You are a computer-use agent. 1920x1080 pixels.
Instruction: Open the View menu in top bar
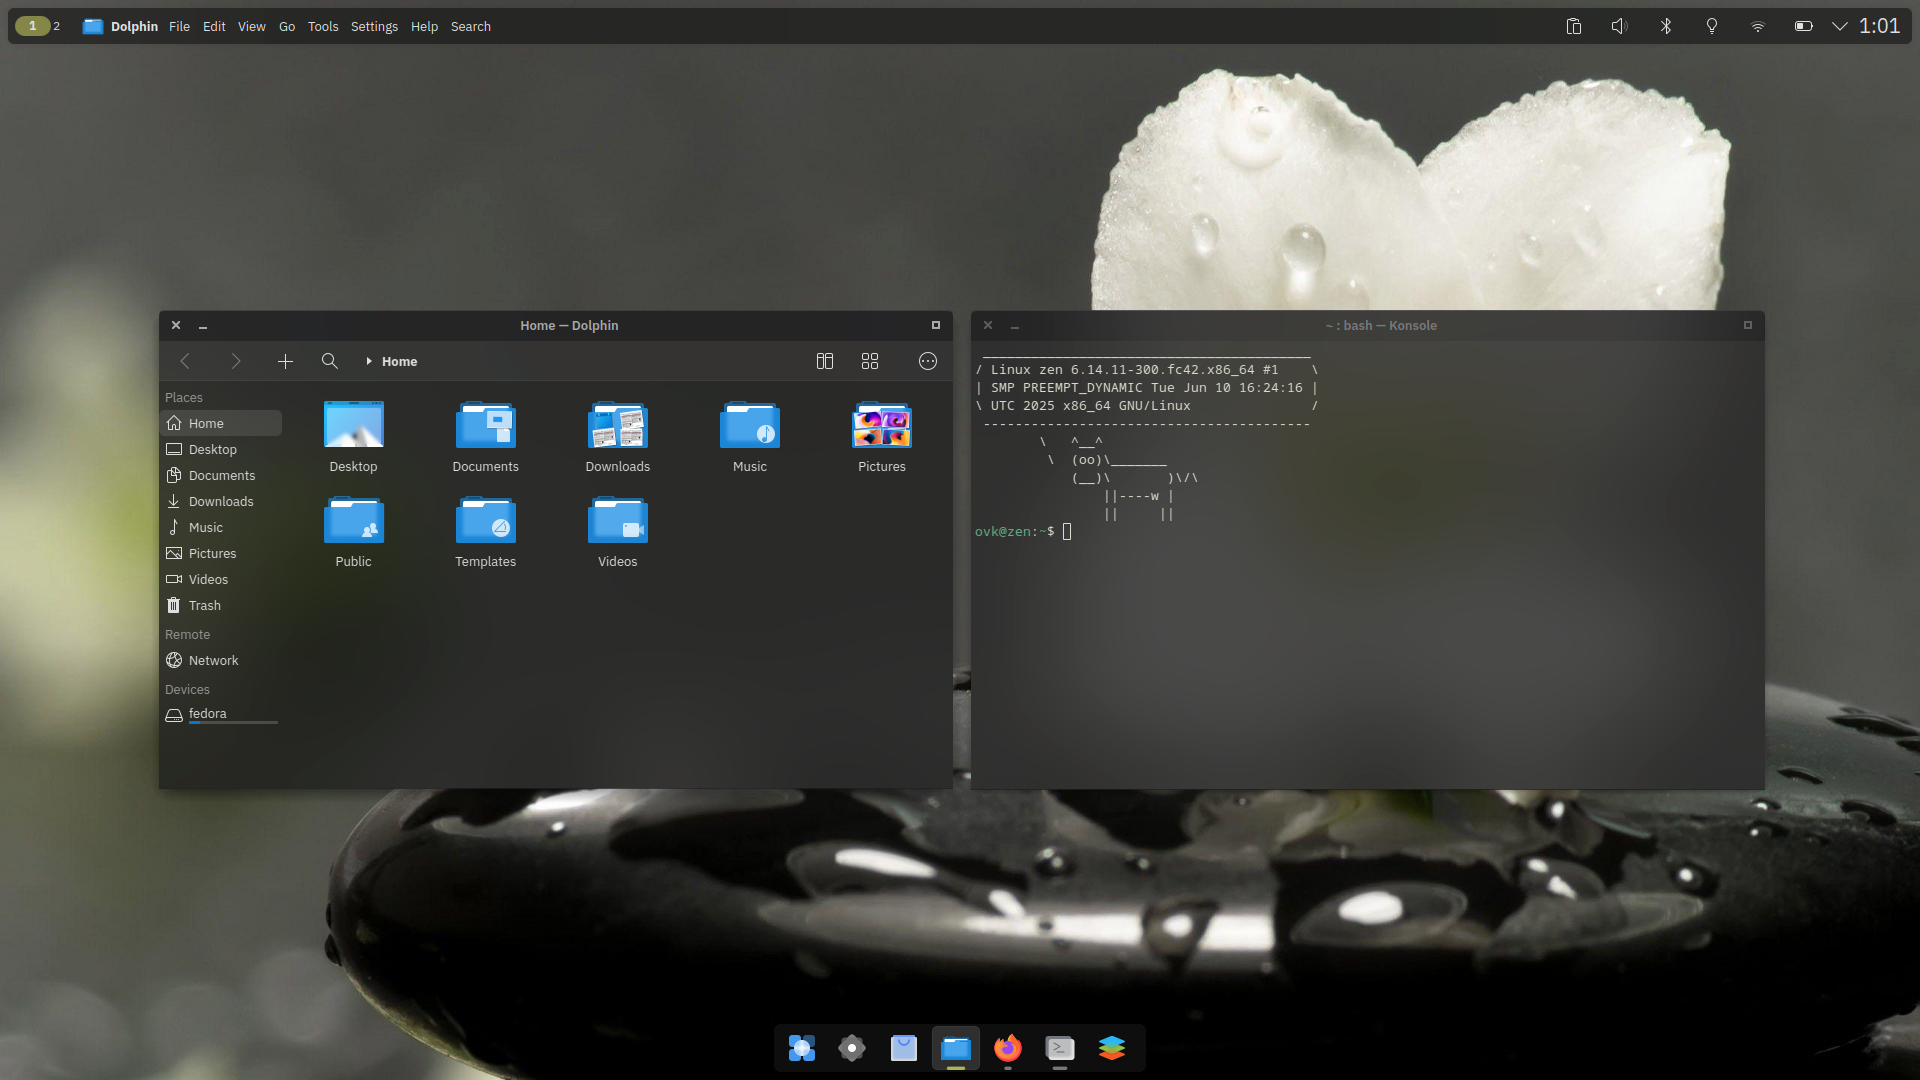point(251,26)
